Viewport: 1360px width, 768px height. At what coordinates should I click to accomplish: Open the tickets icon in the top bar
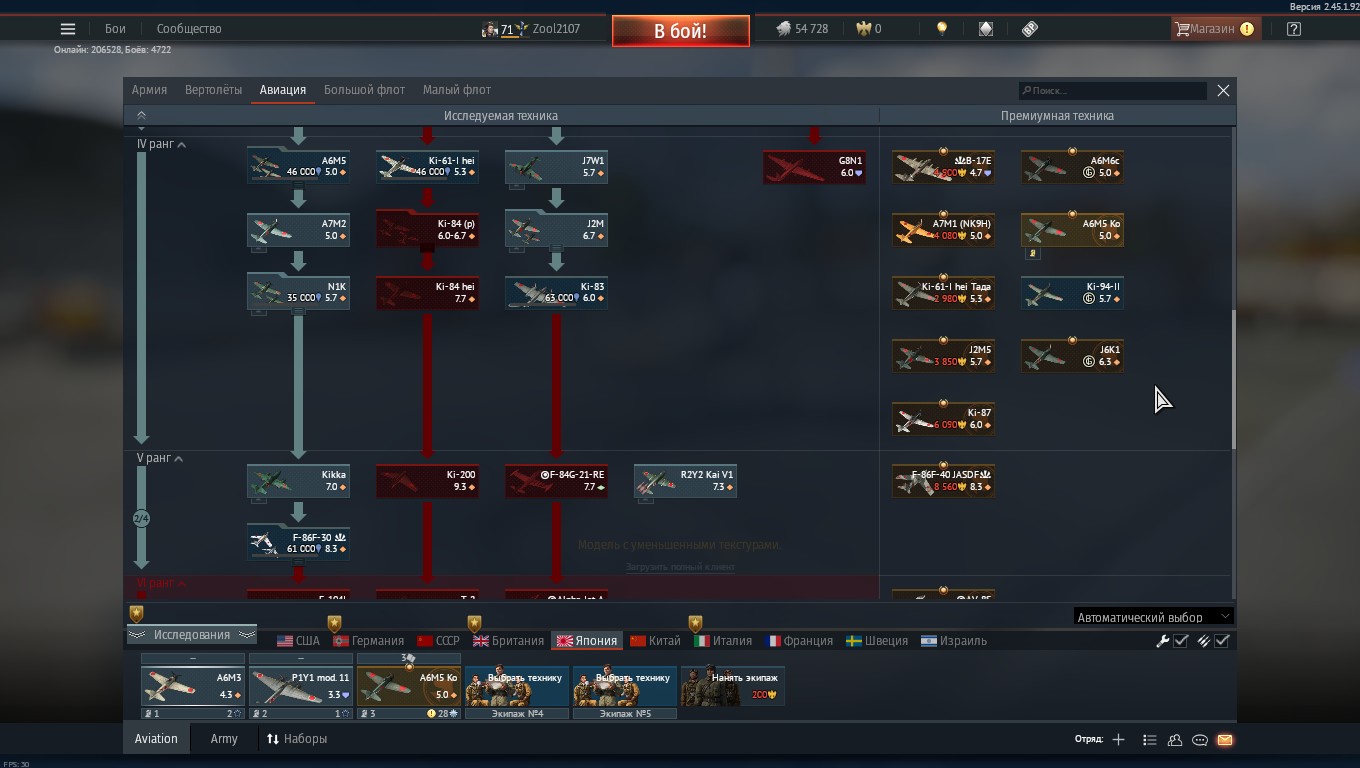[1030, 29]
